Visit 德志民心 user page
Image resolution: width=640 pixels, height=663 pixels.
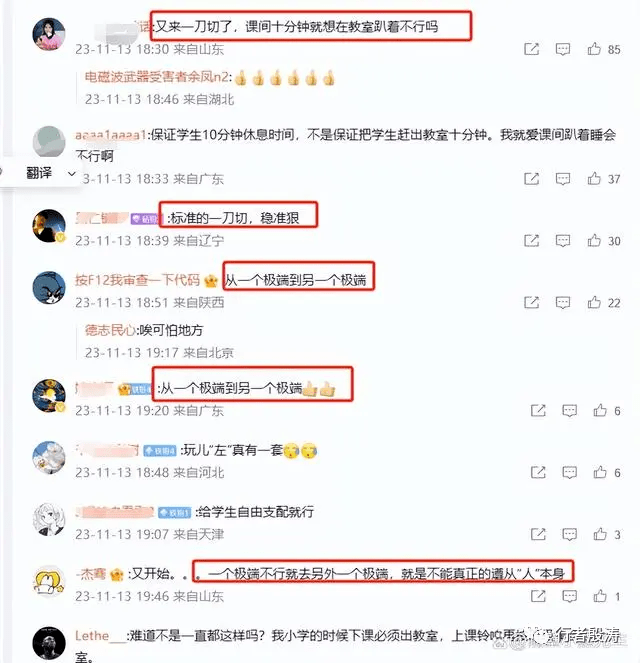click(x=110, y=330)
